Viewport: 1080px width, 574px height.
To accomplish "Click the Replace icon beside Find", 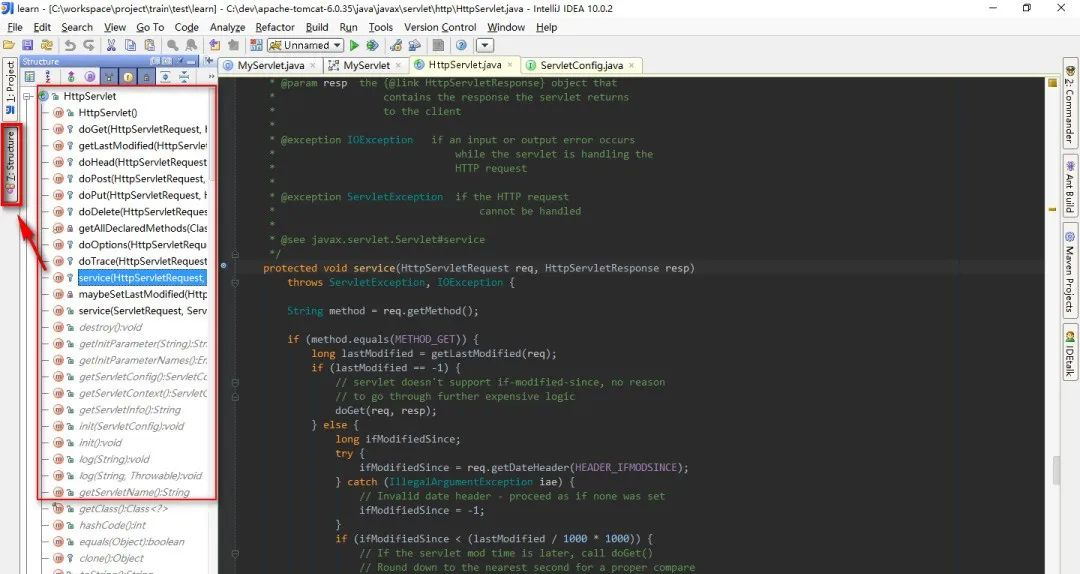I will 191,45.
